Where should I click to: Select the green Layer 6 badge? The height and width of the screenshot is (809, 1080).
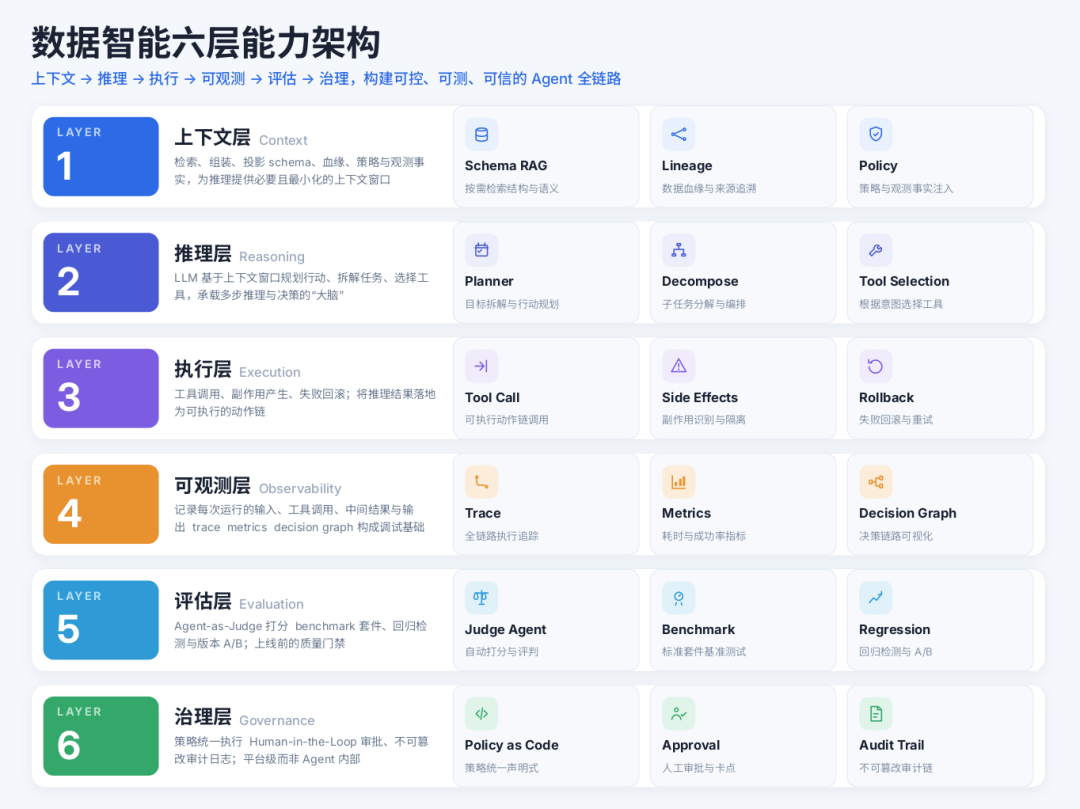(101, 736)
